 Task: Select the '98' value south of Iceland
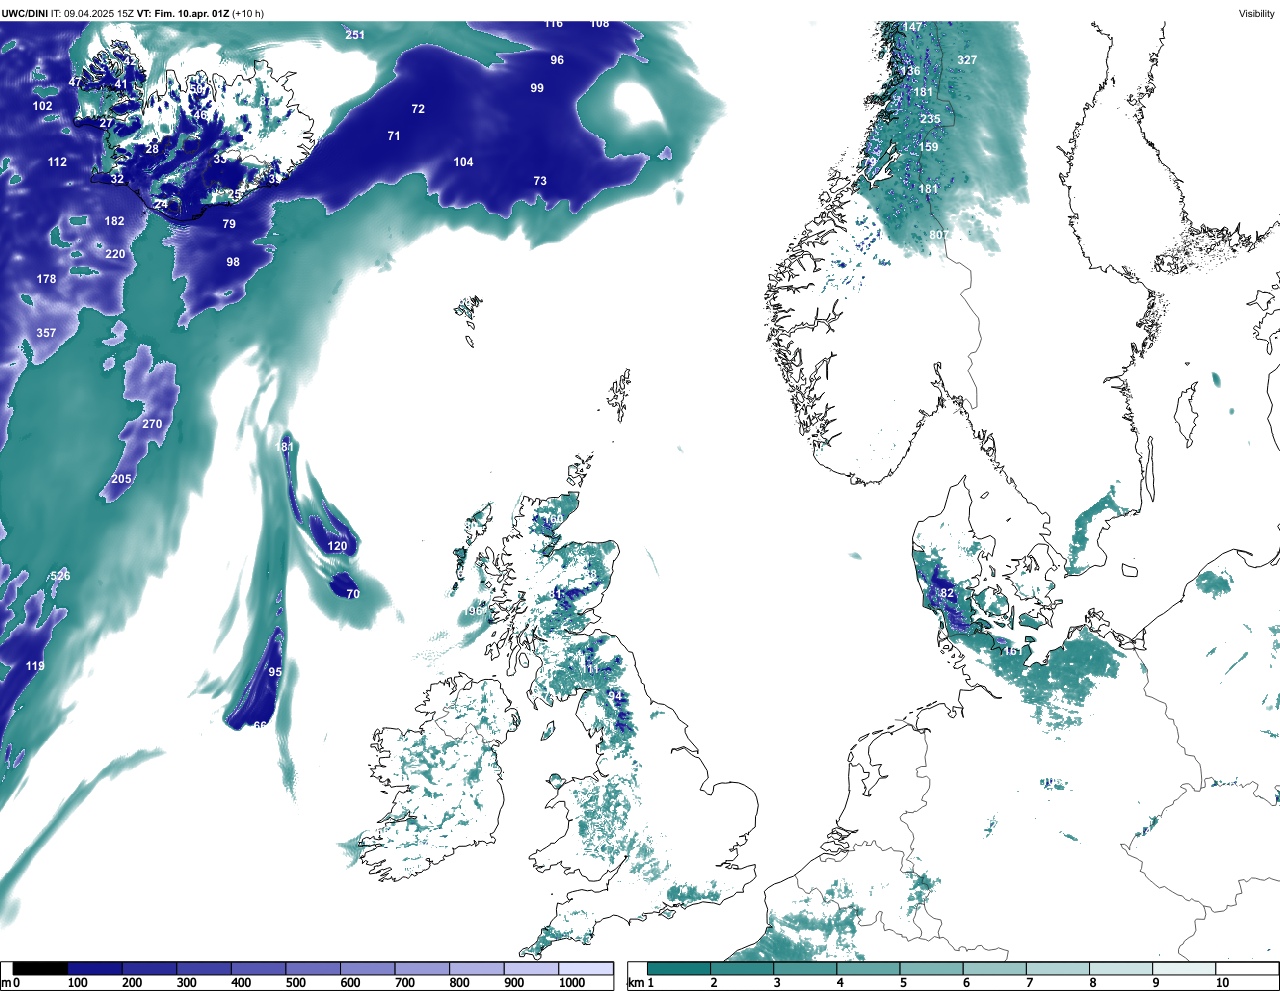coord(233,262)
